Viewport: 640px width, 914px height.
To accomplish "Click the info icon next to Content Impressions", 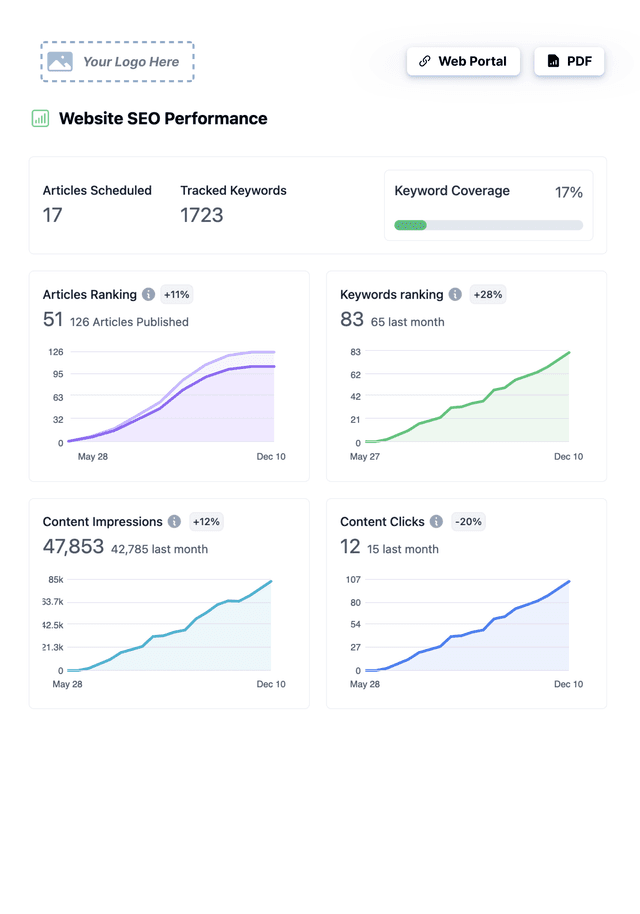I will point(174,521).
